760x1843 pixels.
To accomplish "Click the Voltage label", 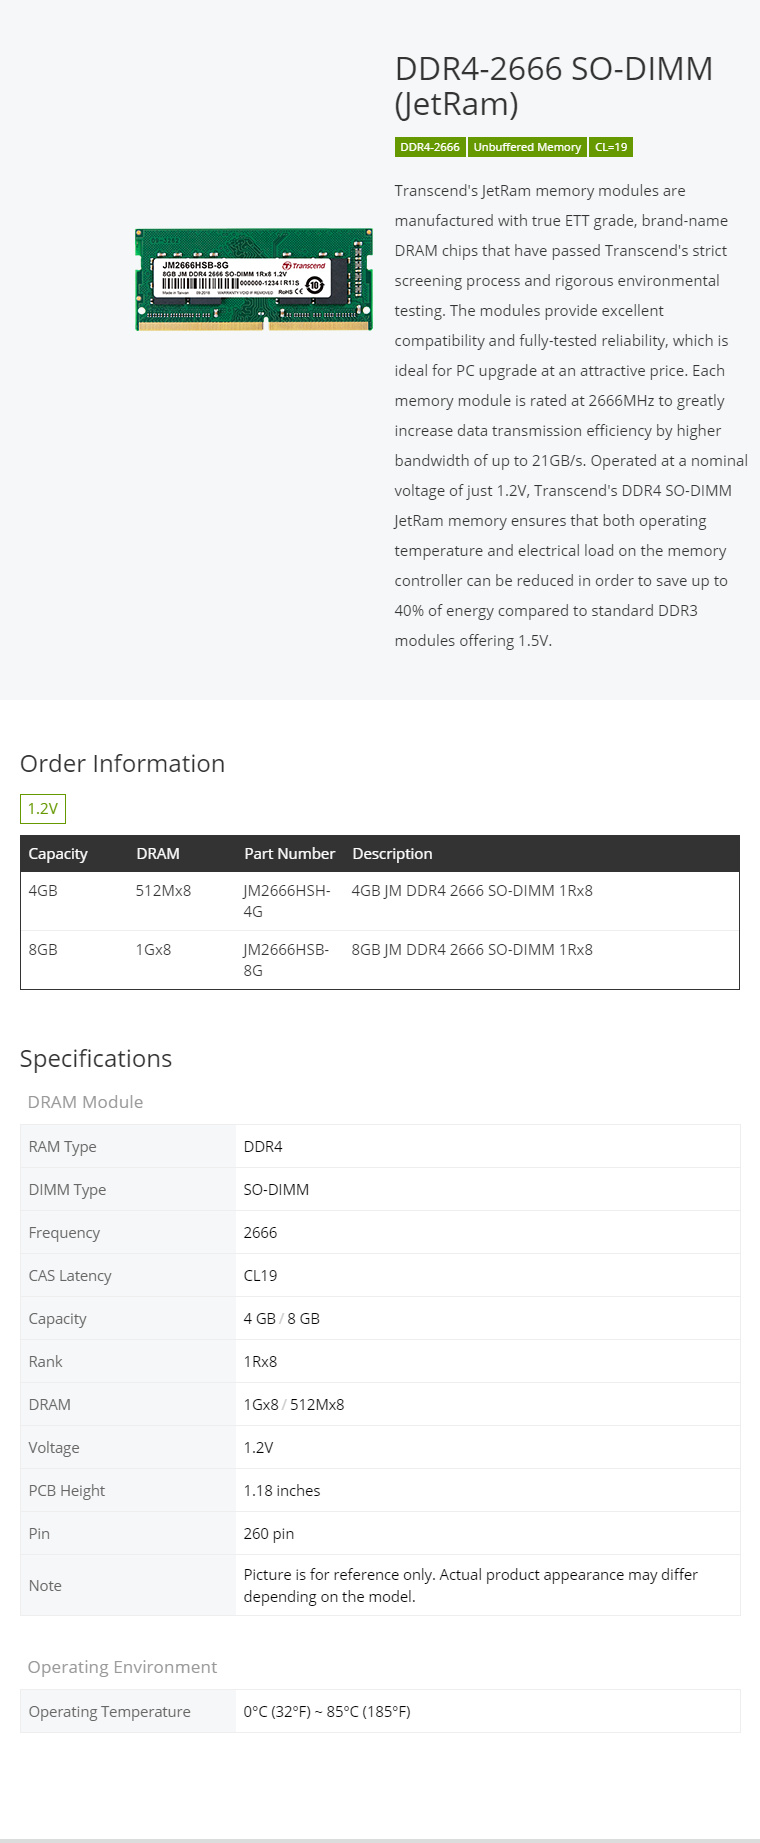I will click(54, 1448).
